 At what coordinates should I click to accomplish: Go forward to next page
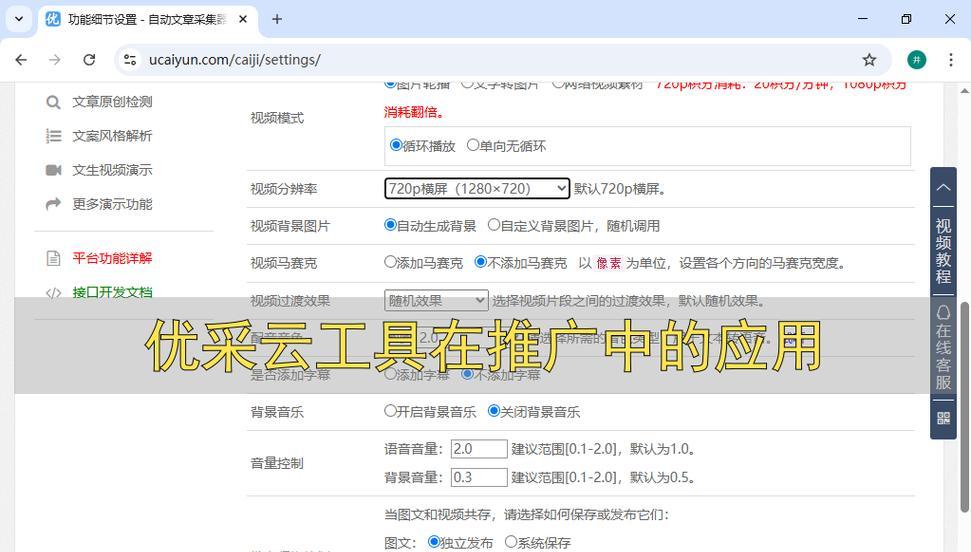click(x=55, y=59)
